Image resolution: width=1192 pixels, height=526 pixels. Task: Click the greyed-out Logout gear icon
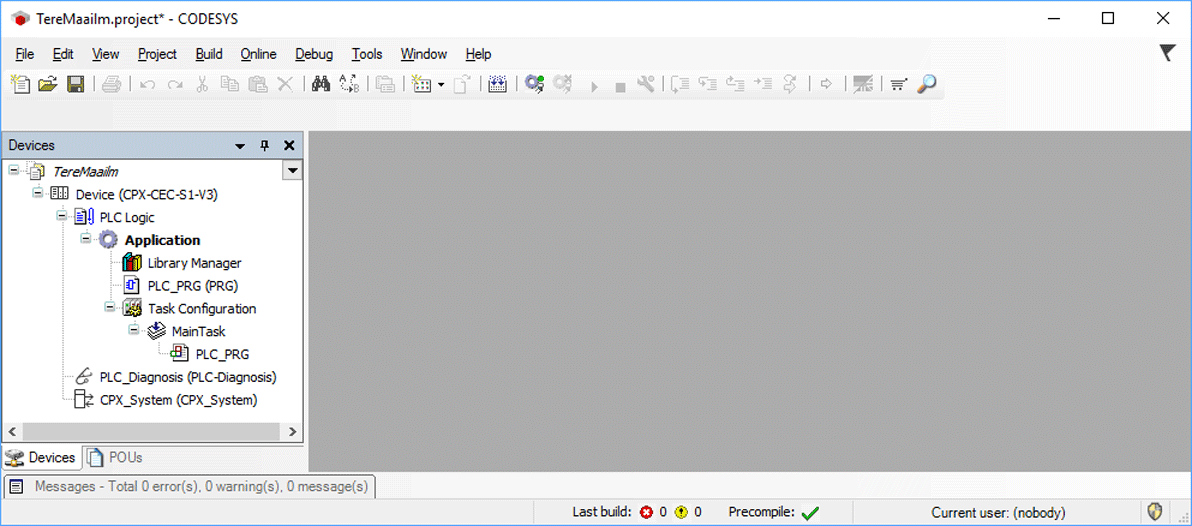click(x=562, y=84)
